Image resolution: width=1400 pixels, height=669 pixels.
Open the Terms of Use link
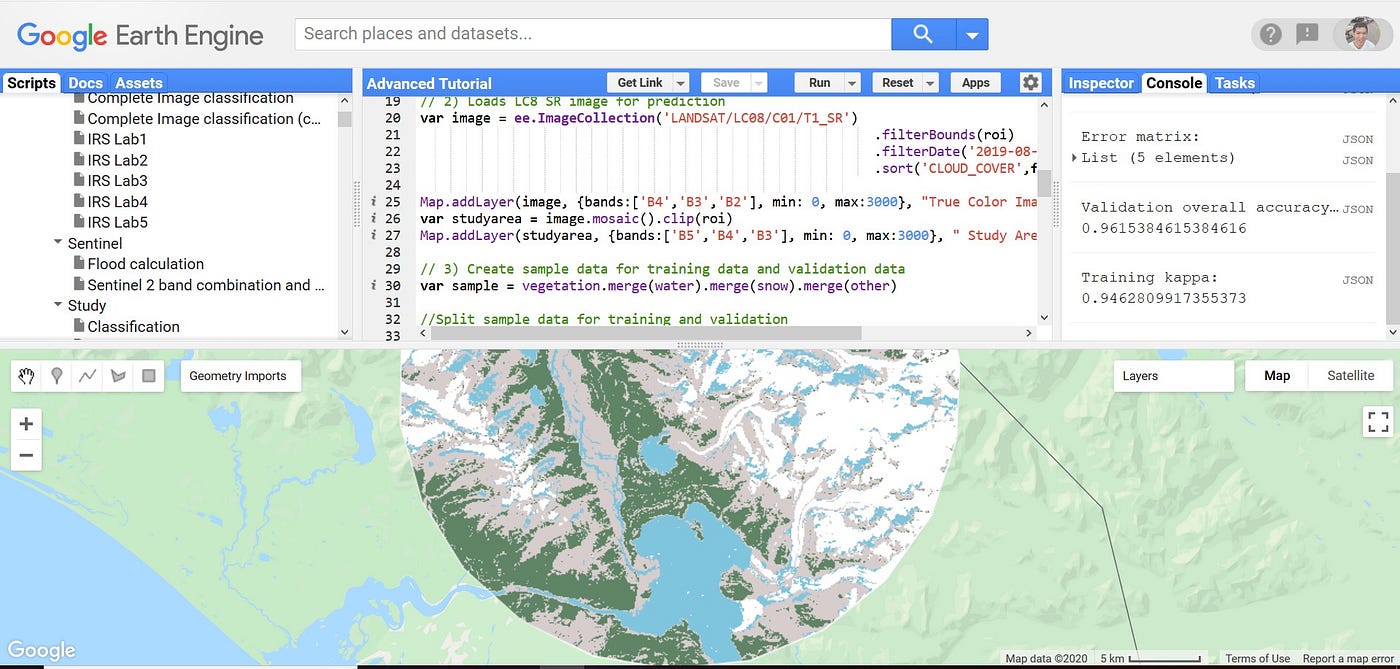pyautogui.click(x=1258, y=658)
